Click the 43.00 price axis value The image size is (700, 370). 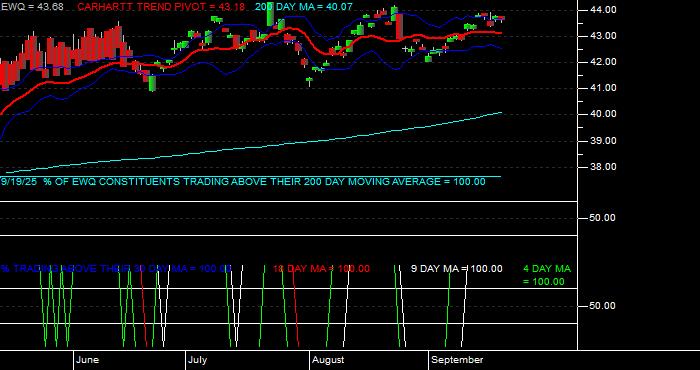coord(603,36)
